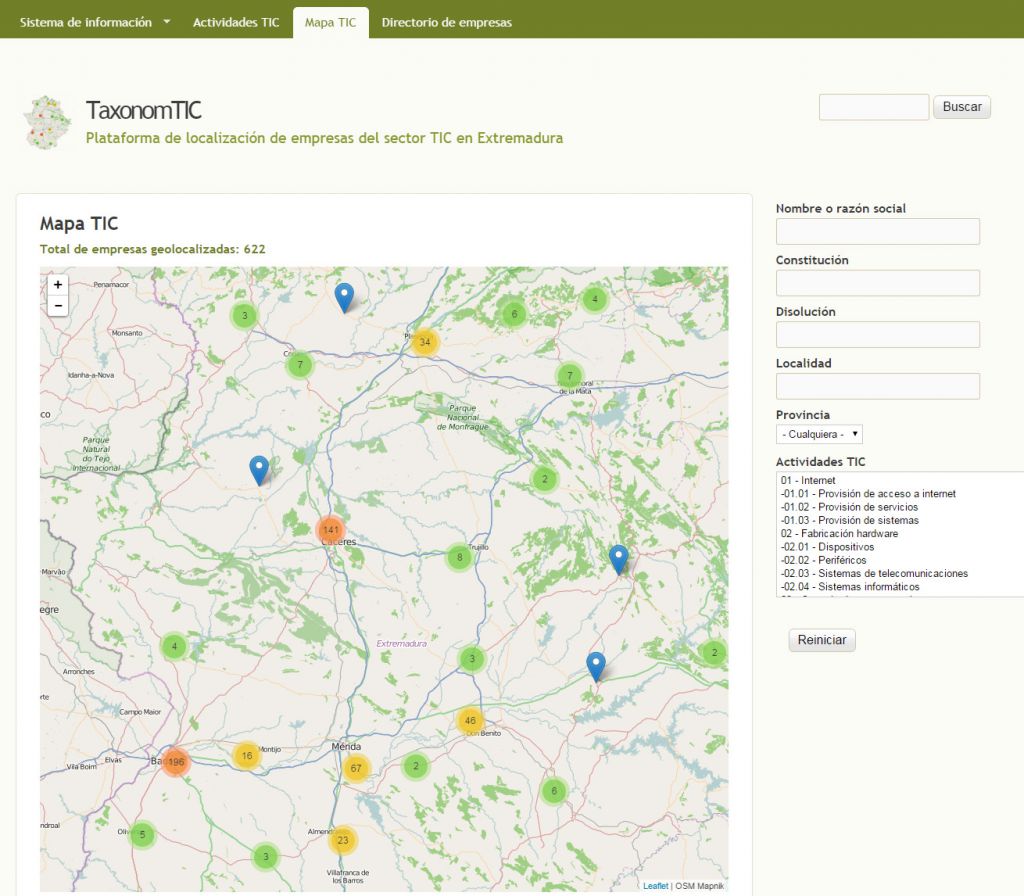
Task: Open the Montijo cluster marker showing 16
Action: click(x=247, y=756)
